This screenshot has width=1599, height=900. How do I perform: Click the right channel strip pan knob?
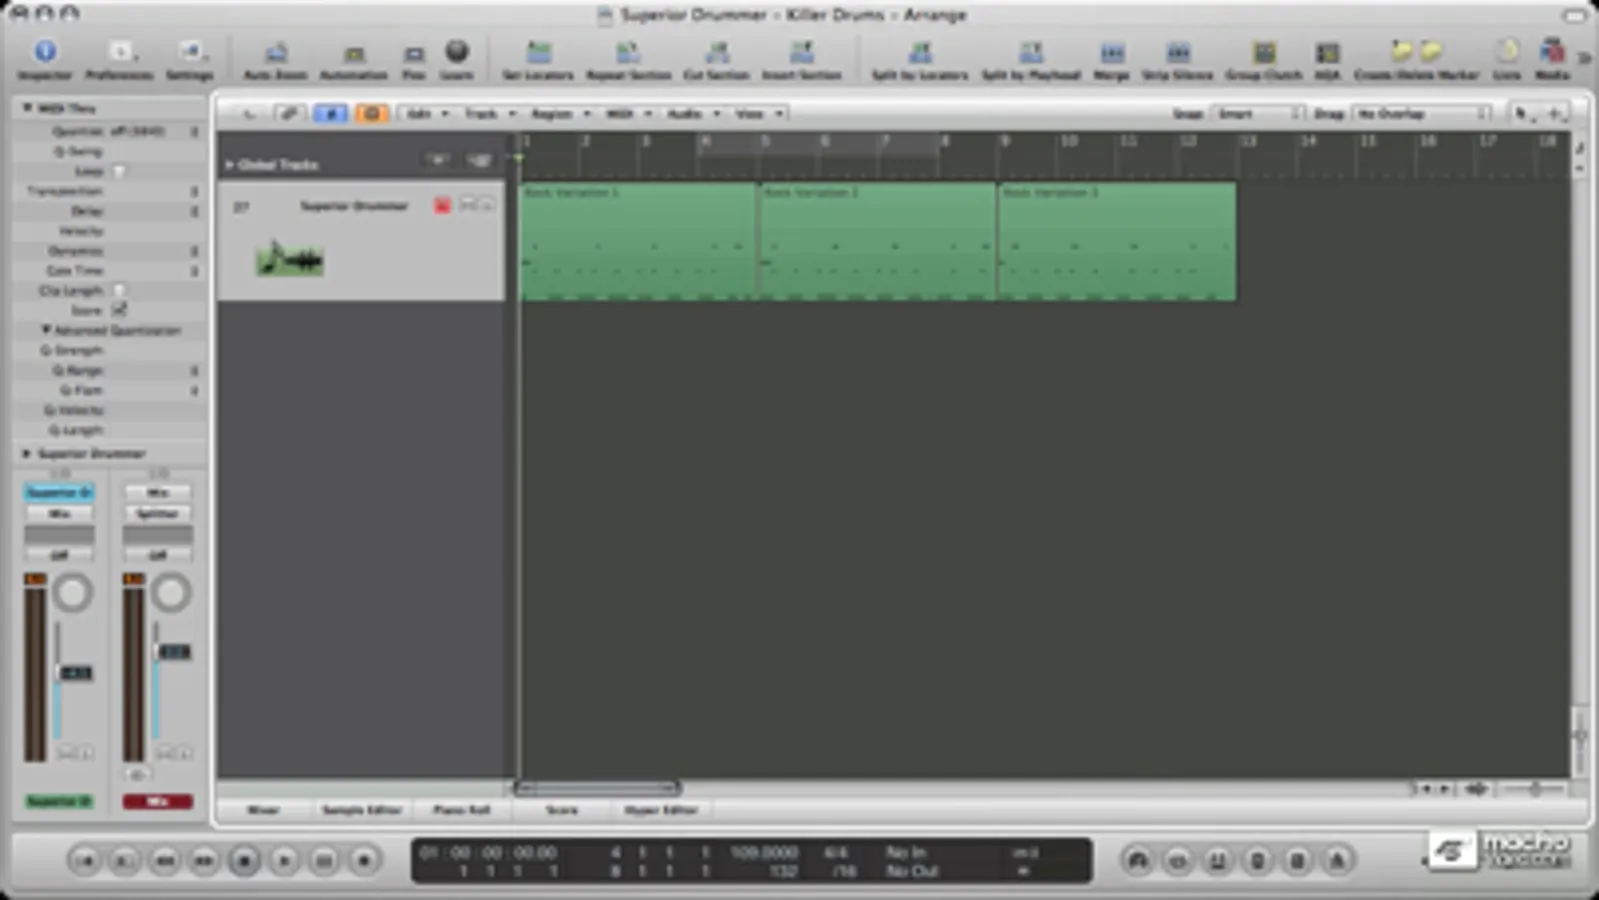click(171, 593)
